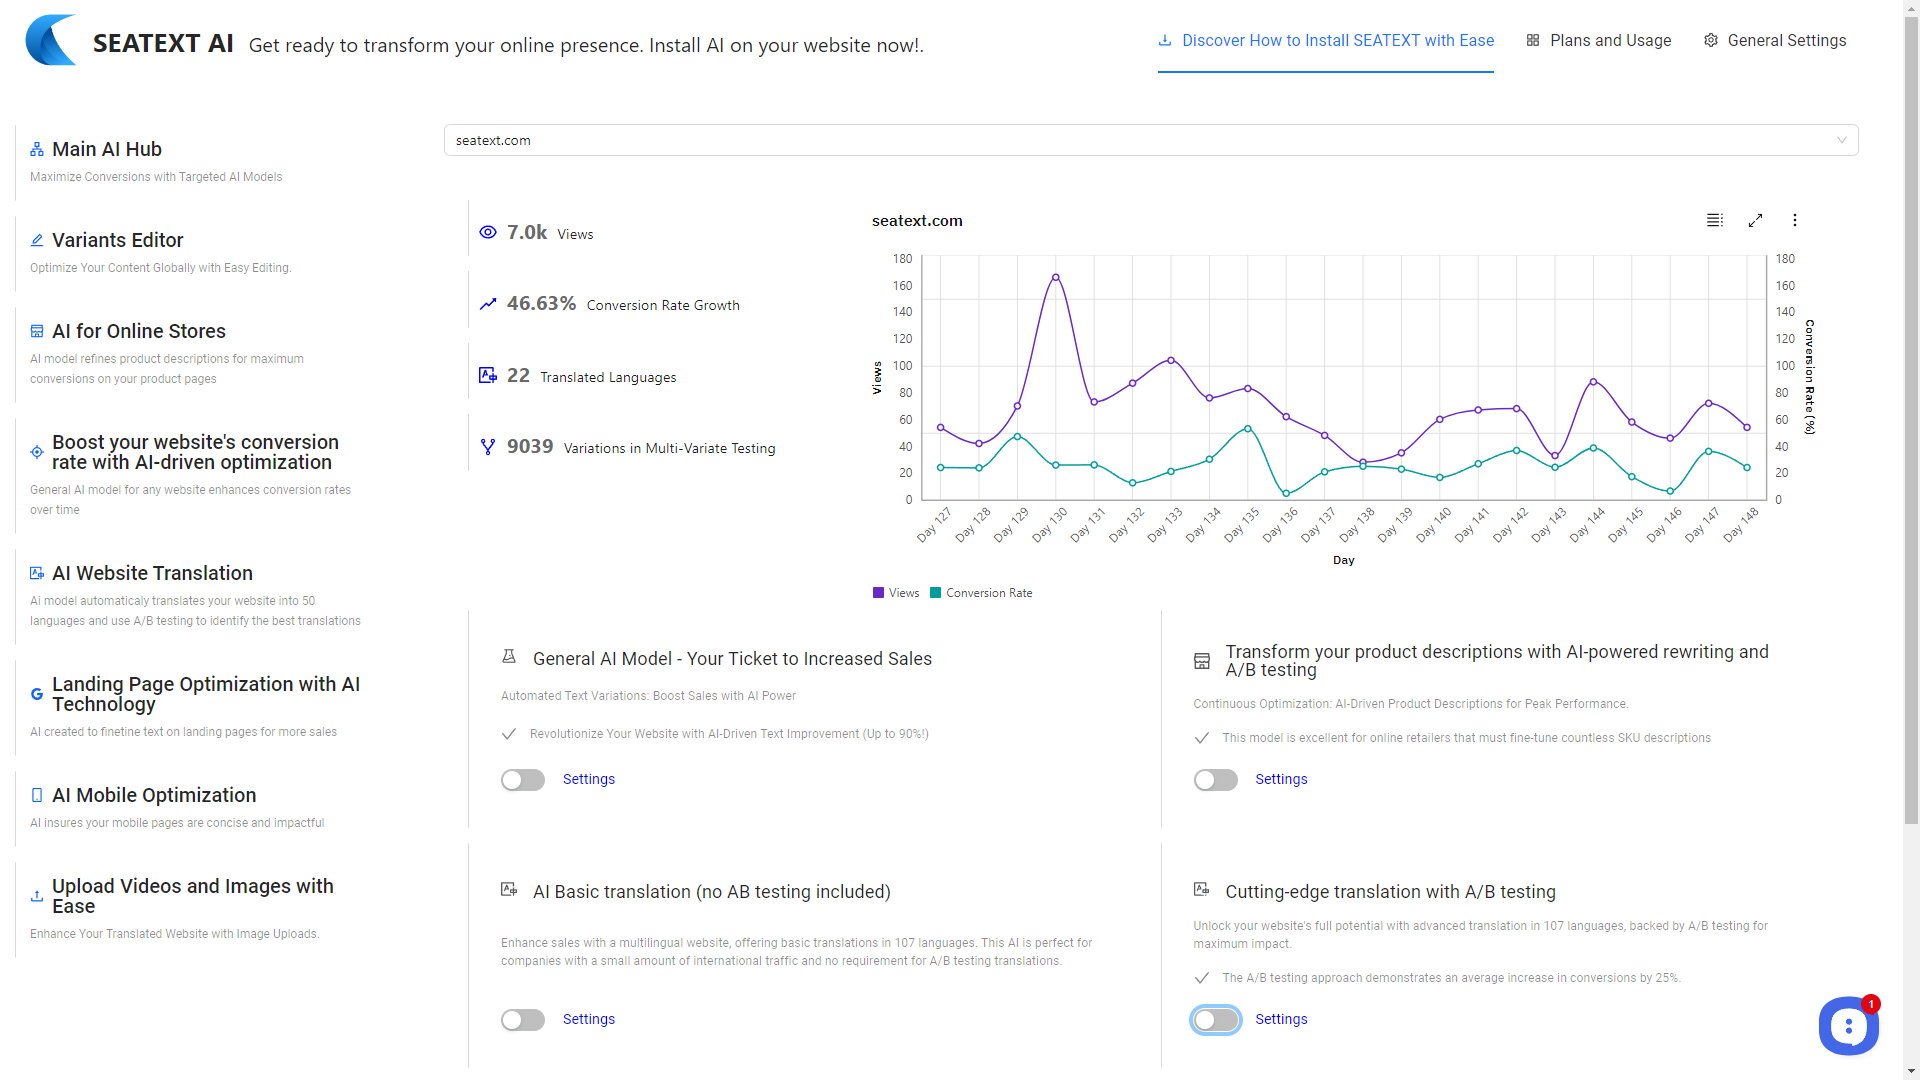Click the Google icon beside Landing Page Optimization

tap(37, 695)
